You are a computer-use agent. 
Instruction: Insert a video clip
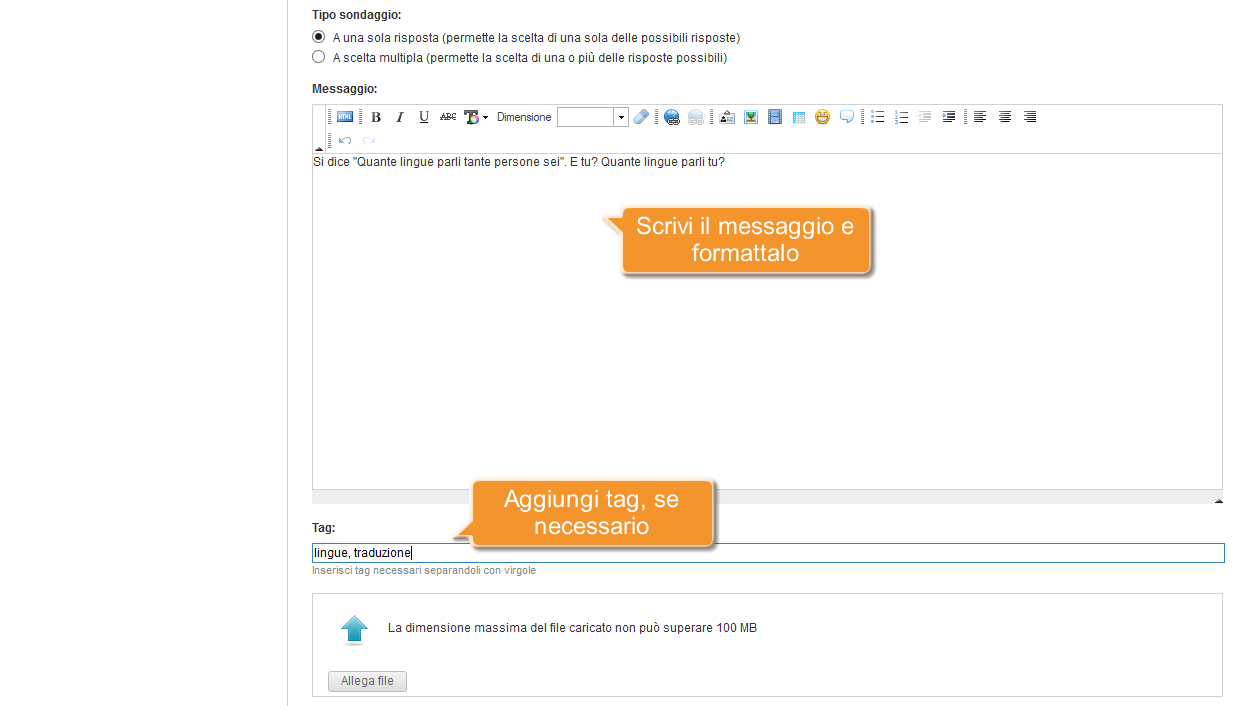point(775,117)
